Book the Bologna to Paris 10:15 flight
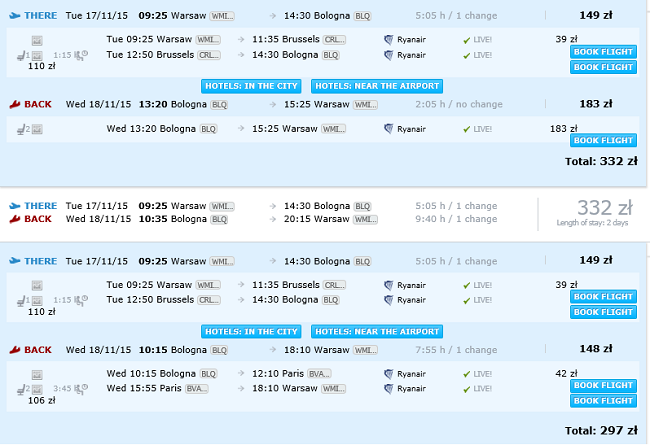This screenshot has width=650, height=445. [603, 385]
